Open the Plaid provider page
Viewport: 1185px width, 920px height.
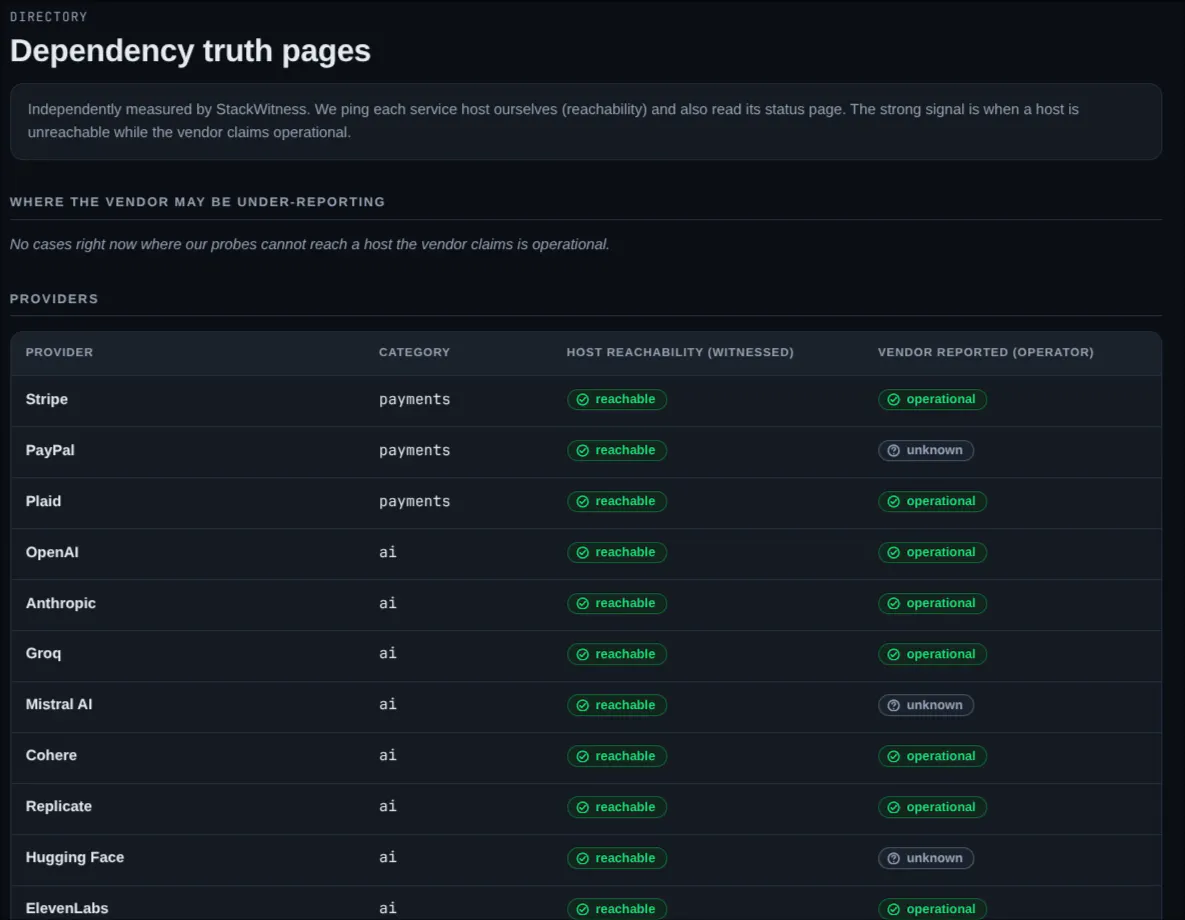(x=43, y=501)
